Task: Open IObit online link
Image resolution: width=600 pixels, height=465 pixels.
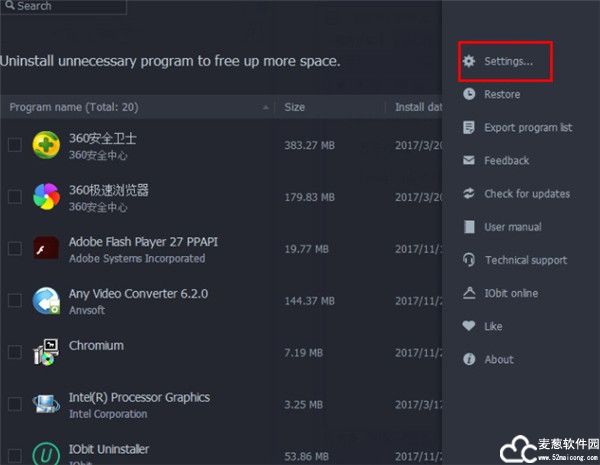Action: coord(511,293)
